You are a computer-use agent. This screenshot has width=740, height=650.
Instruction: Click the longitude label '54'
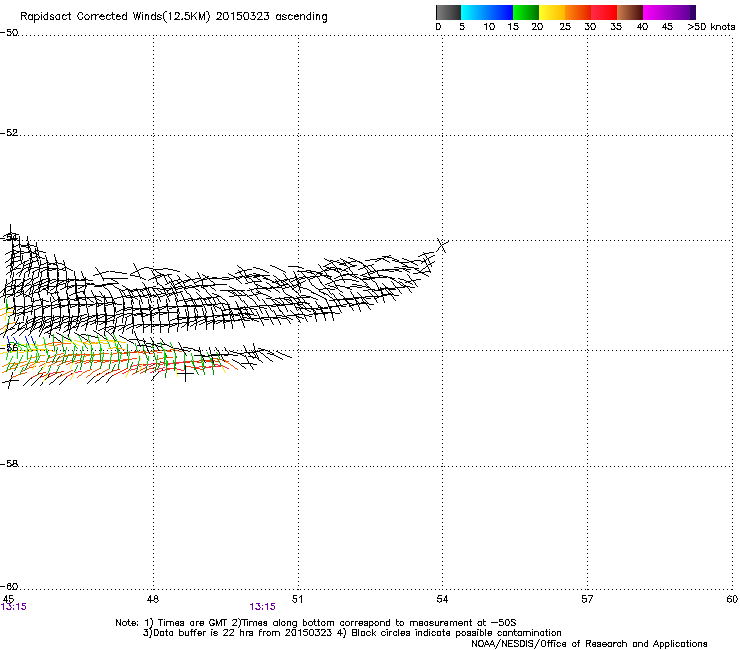442,599
